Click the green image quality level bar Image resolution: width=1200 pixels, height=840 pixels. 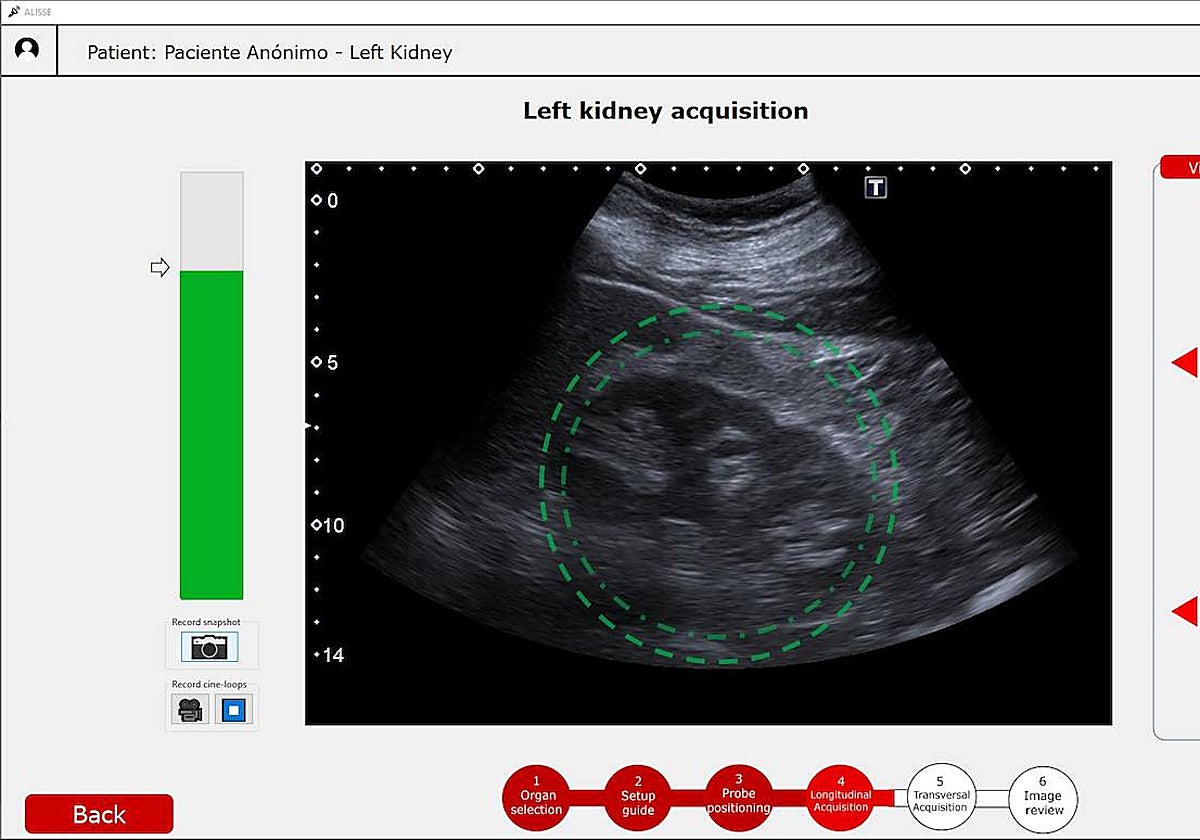[211, 434]
